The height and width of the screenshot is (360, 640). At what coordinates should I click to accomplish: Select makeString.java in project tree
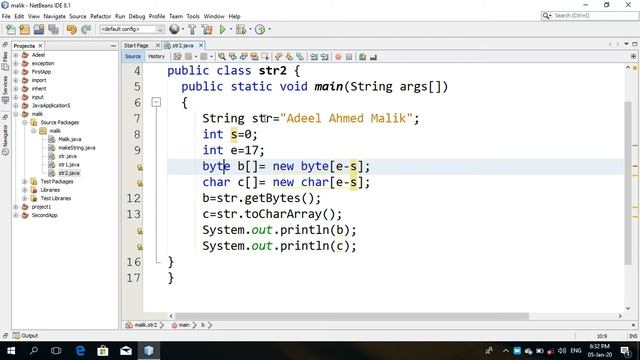(x=77, y=148)
